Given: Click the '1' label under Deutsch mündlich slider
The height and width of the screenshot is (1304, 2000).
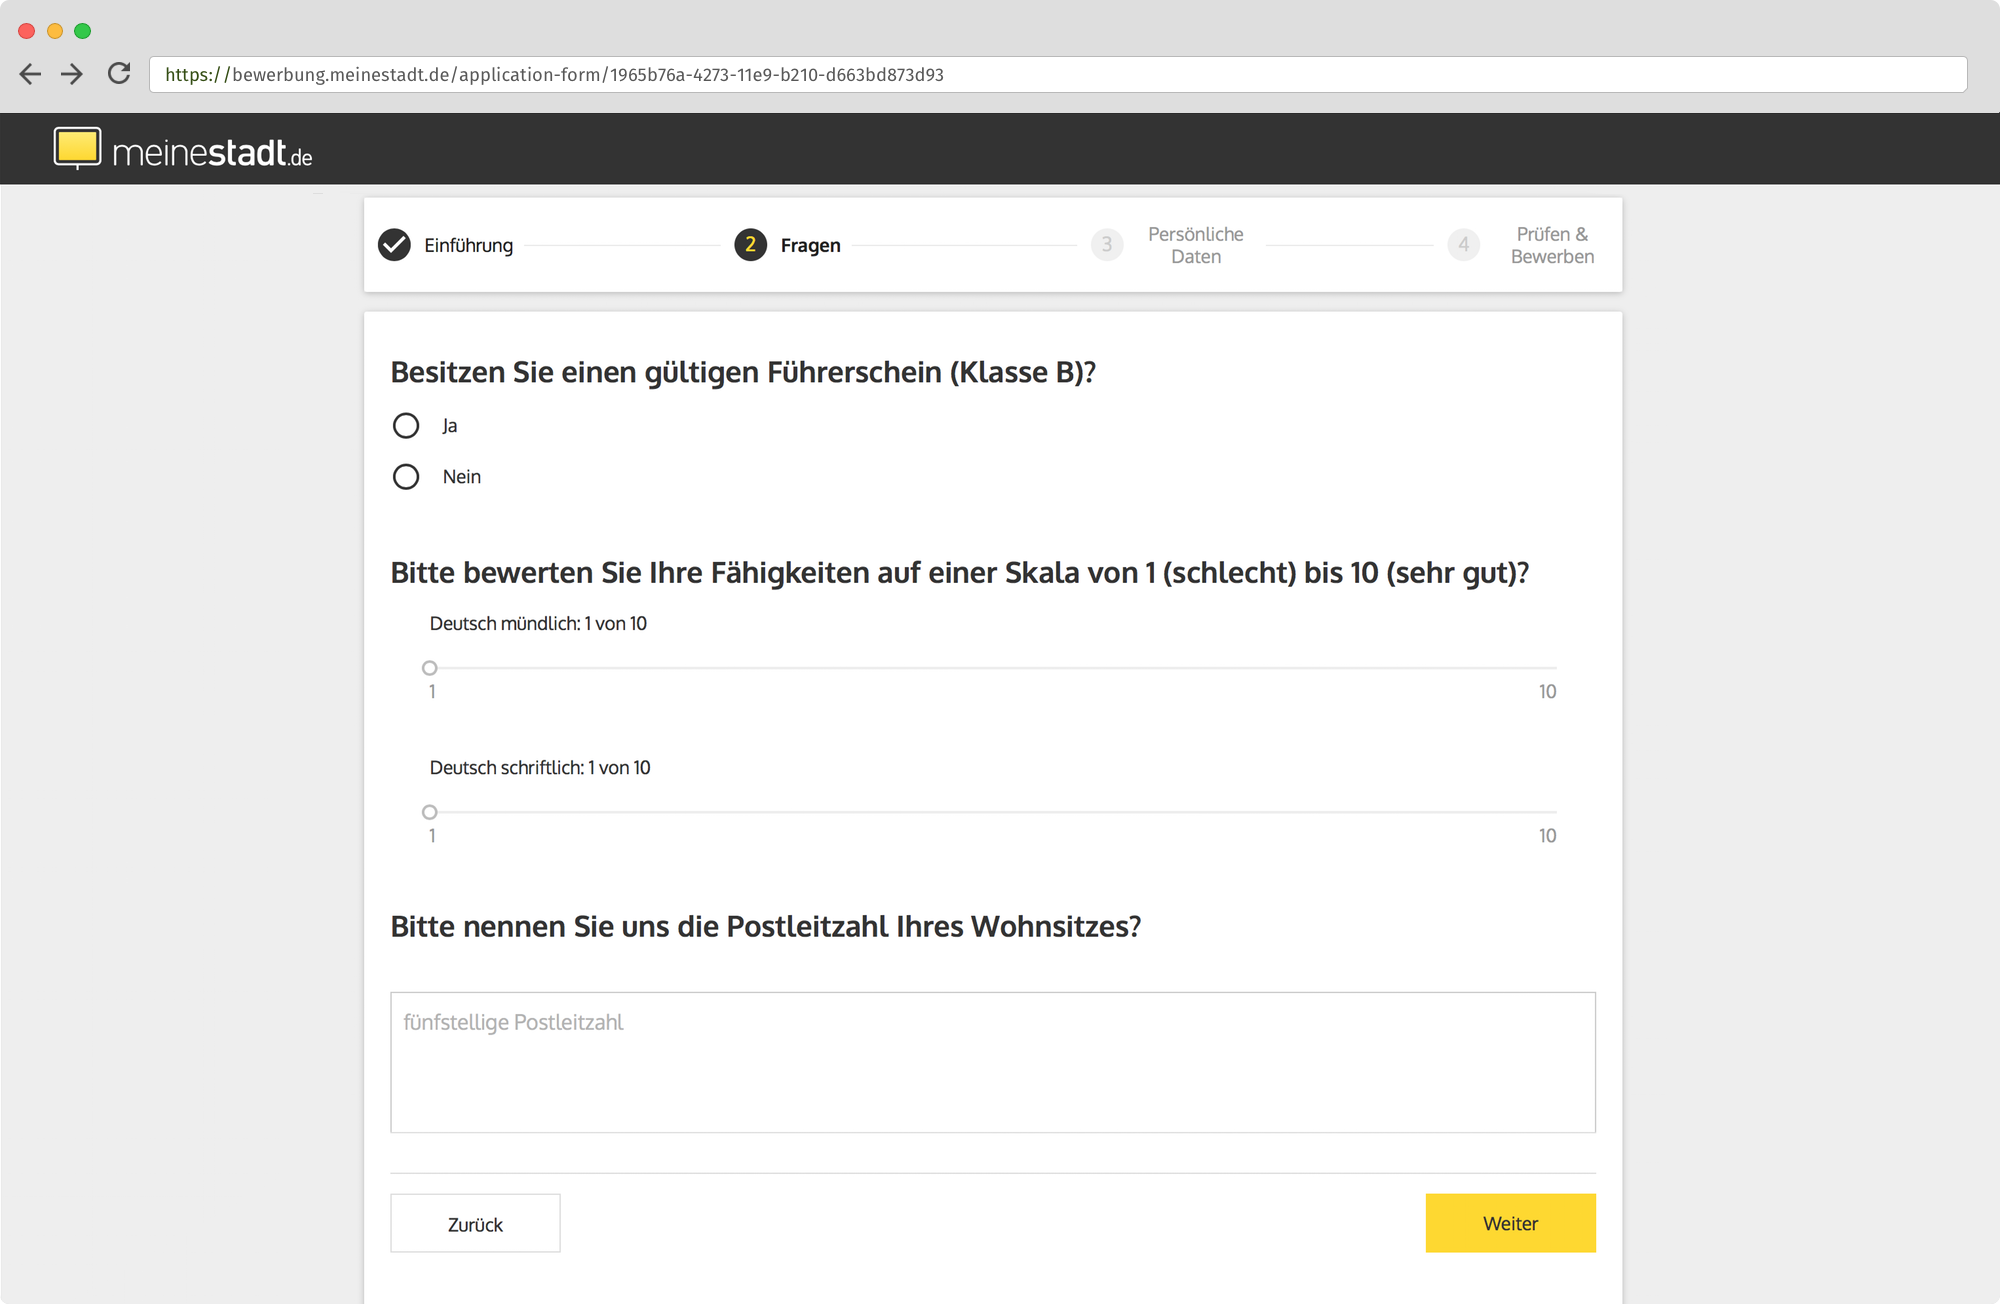Looking at the screenshot, I should click(x=432, y=692).
